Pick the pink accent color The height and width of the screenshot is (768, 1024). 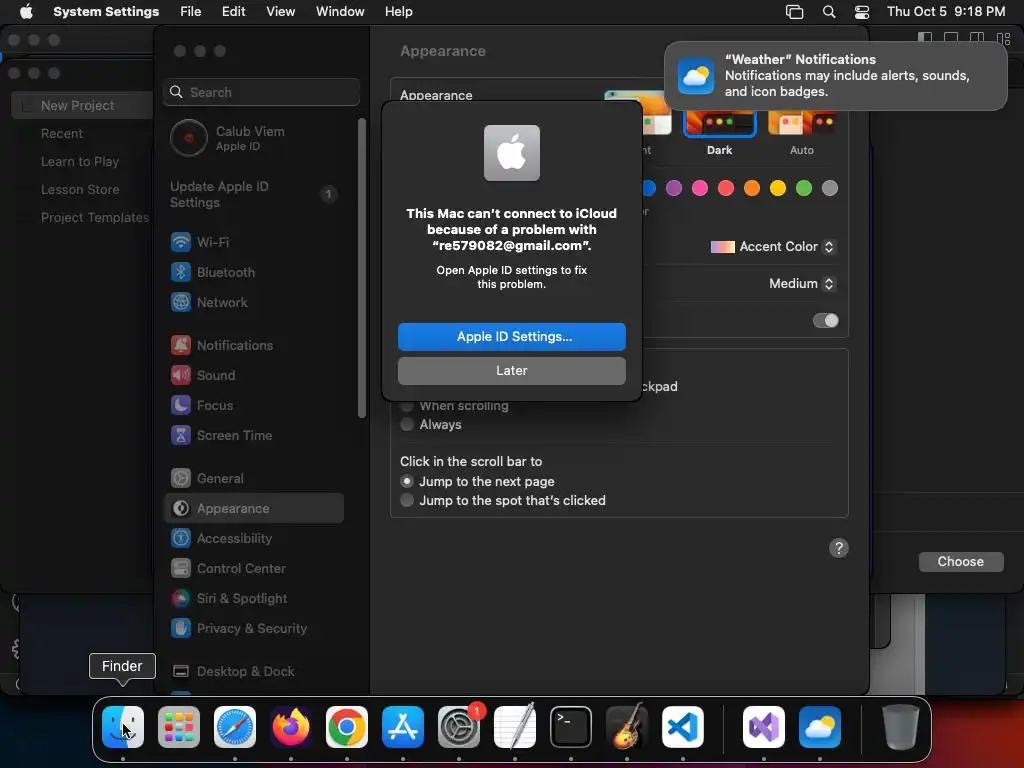pos(700,188)
